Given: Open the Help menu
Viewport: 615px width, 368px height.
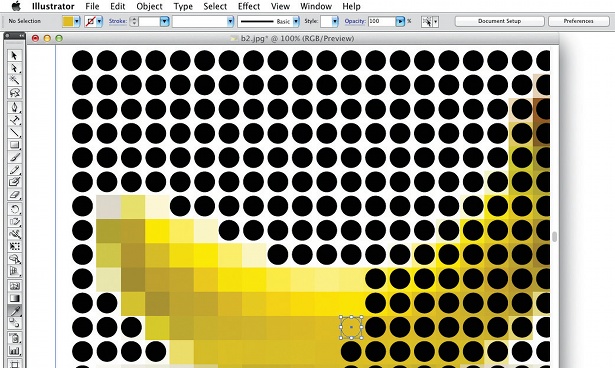Looking at the screenshot, I should pos(351,6).
